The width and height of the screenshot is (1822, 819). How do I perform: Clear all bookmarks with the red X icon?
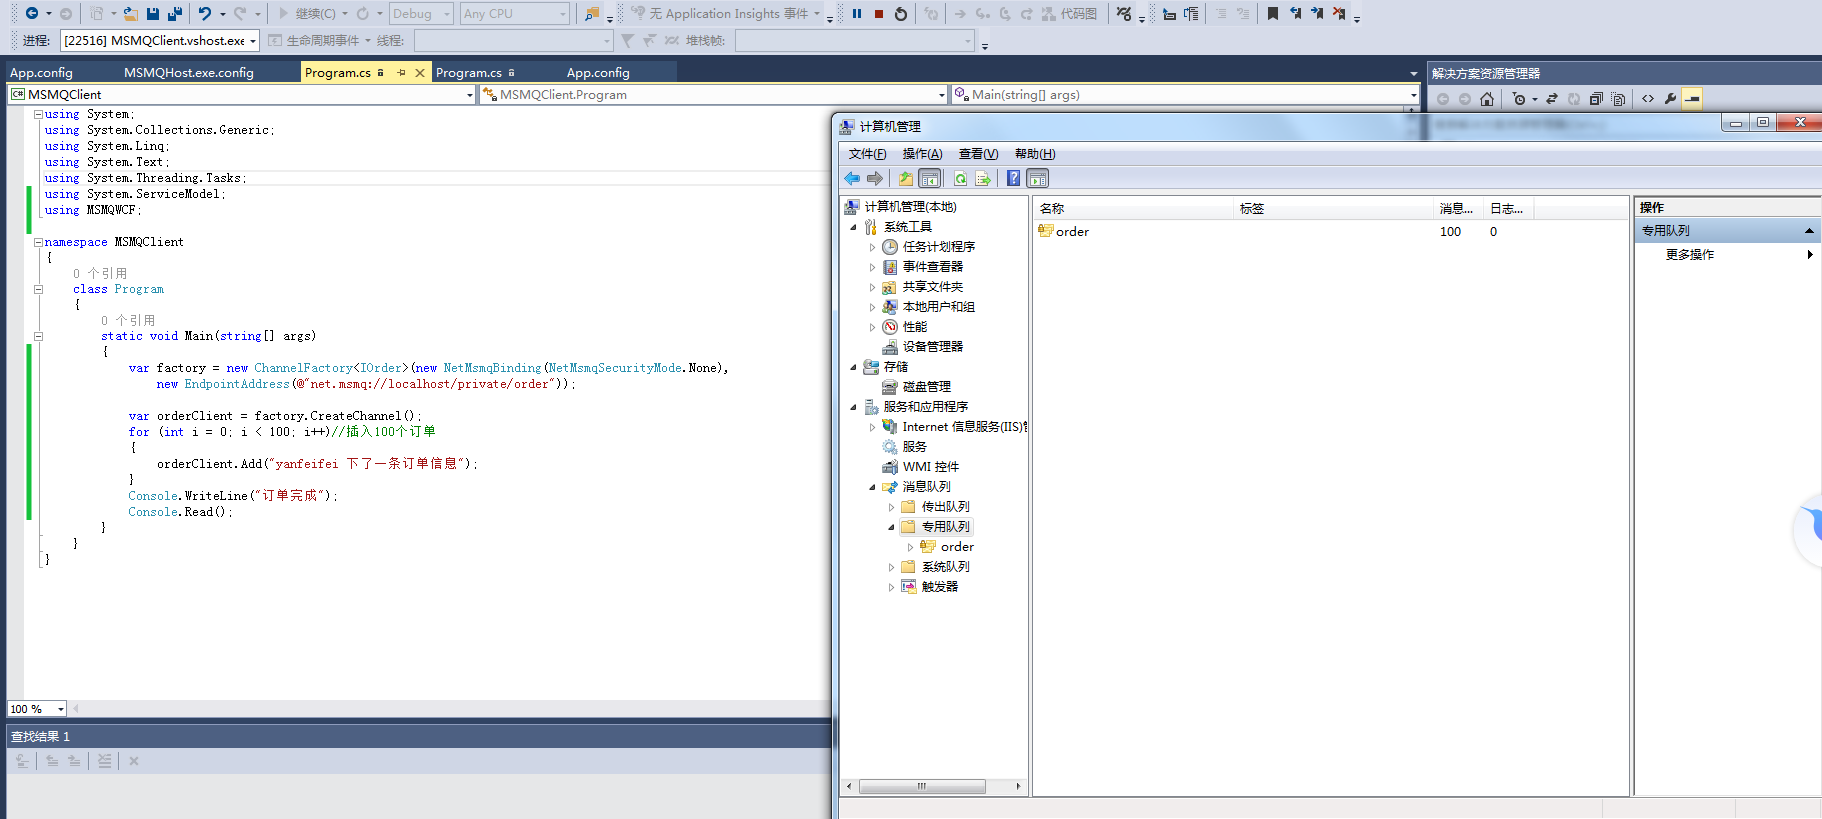[x=1339, y=14]
